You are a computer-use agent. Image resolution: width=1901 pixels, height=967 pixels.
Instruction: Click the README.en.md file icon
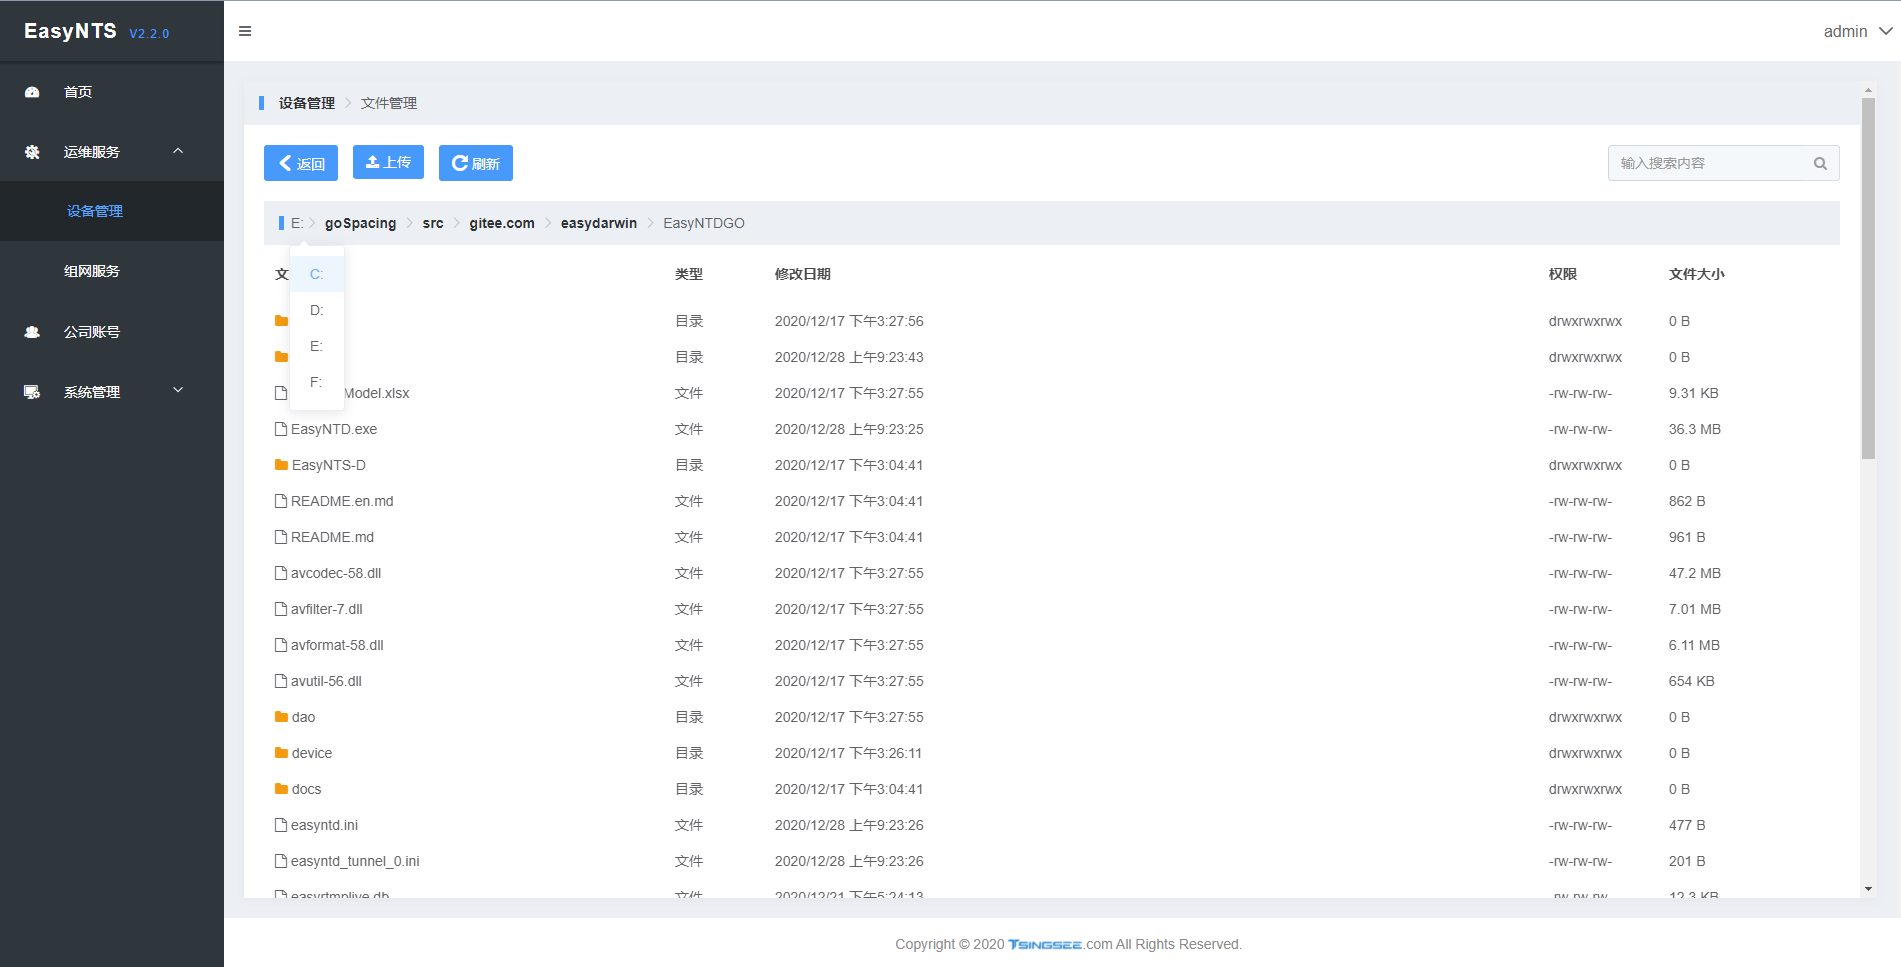281,501
